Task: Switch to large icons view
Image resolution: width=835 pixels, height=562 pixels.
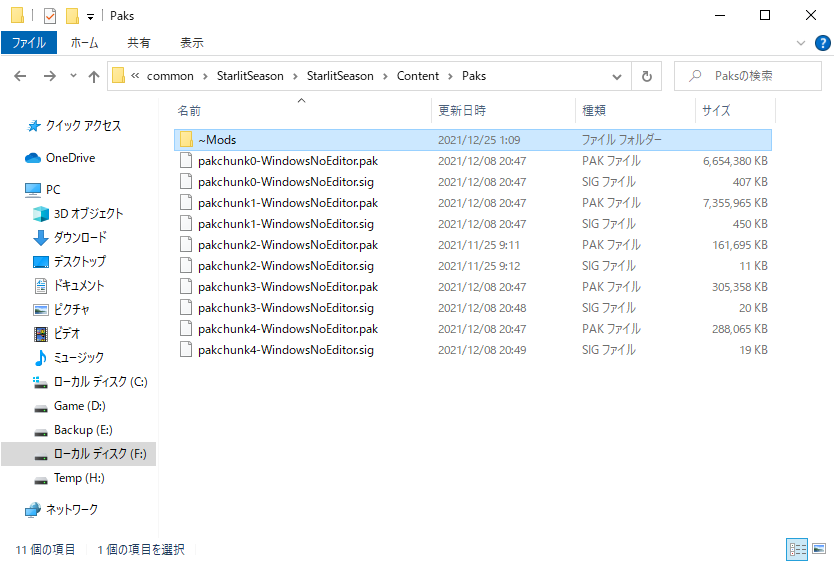Action: (819, 549)
